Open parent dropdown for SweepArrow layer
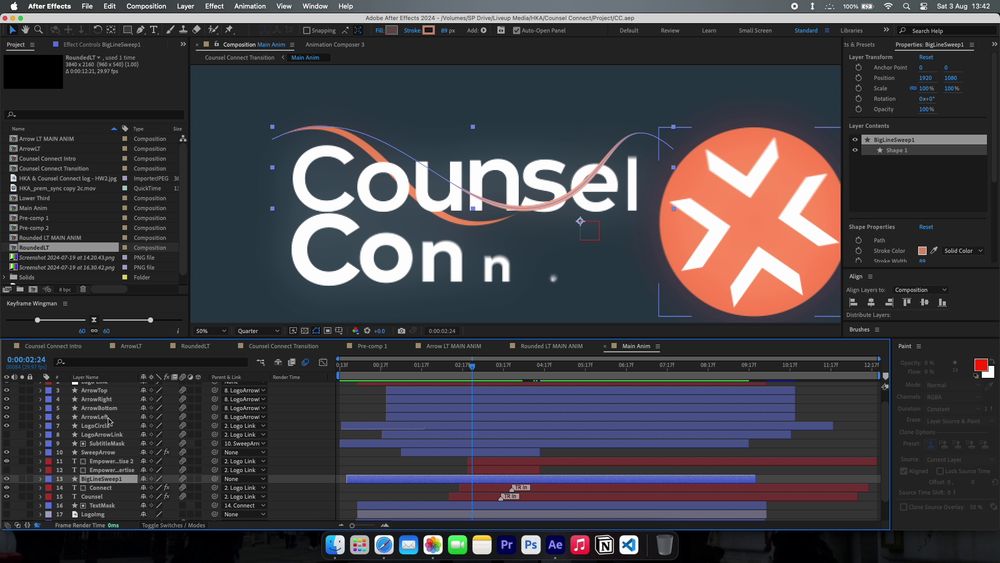1000x563 pixels. click(x=244, y=452)
